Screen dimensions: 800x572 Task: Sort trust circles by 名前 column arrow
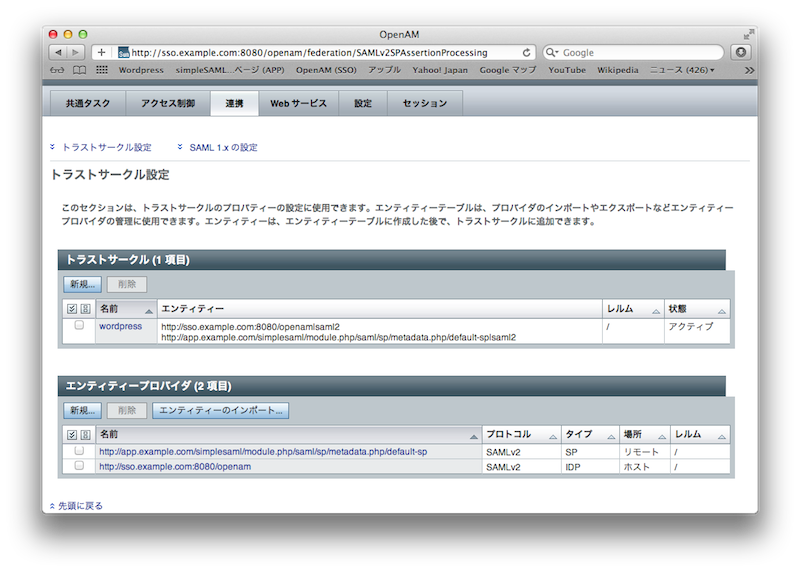point(149,310)
